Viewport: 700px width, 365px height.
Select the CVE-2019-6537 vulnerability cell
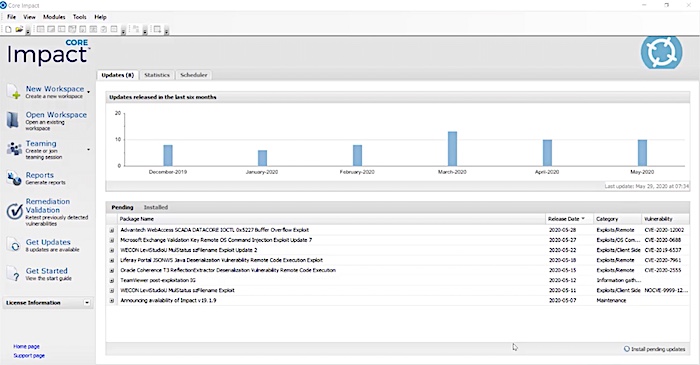coord(663,250)
